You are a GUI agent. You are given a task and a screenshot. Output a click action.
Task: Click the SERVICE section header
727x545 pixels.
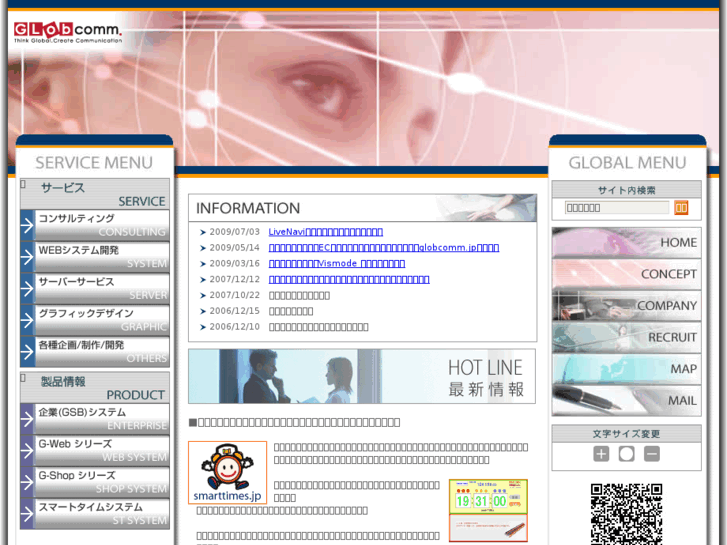point(95,194)
